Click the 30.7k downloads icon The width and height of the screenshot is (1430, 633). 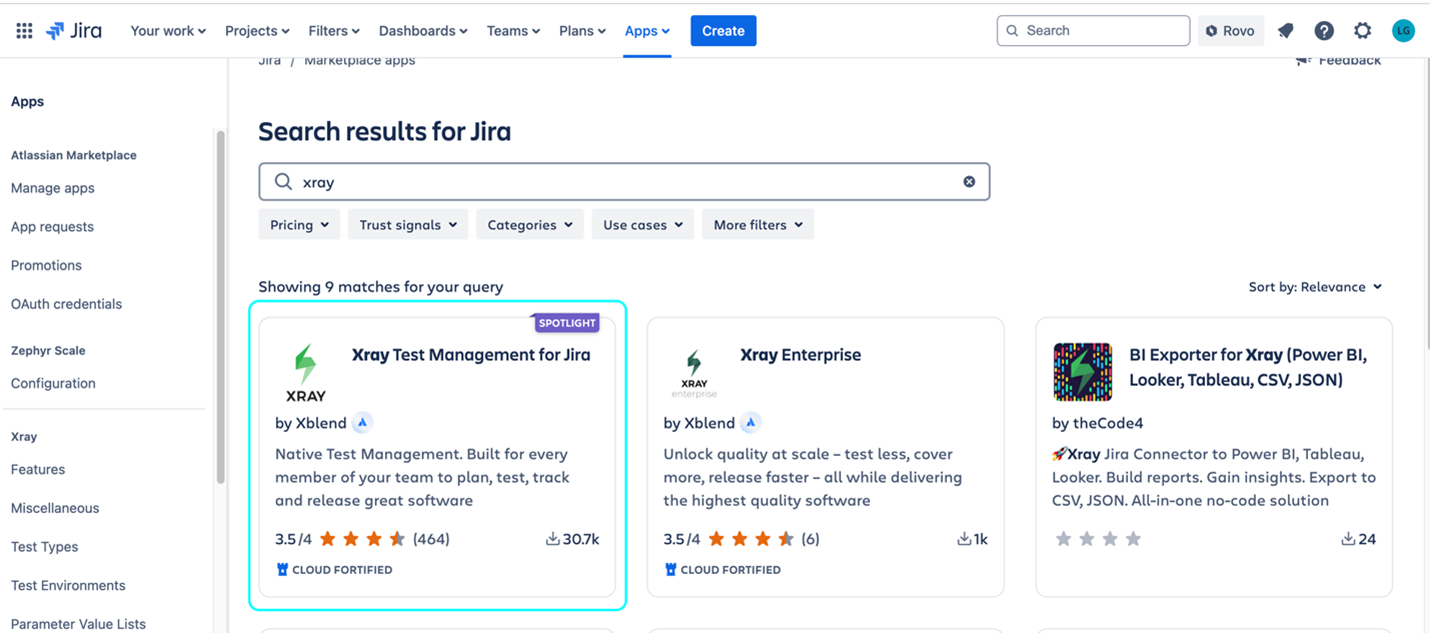click(x=552, y=539)
